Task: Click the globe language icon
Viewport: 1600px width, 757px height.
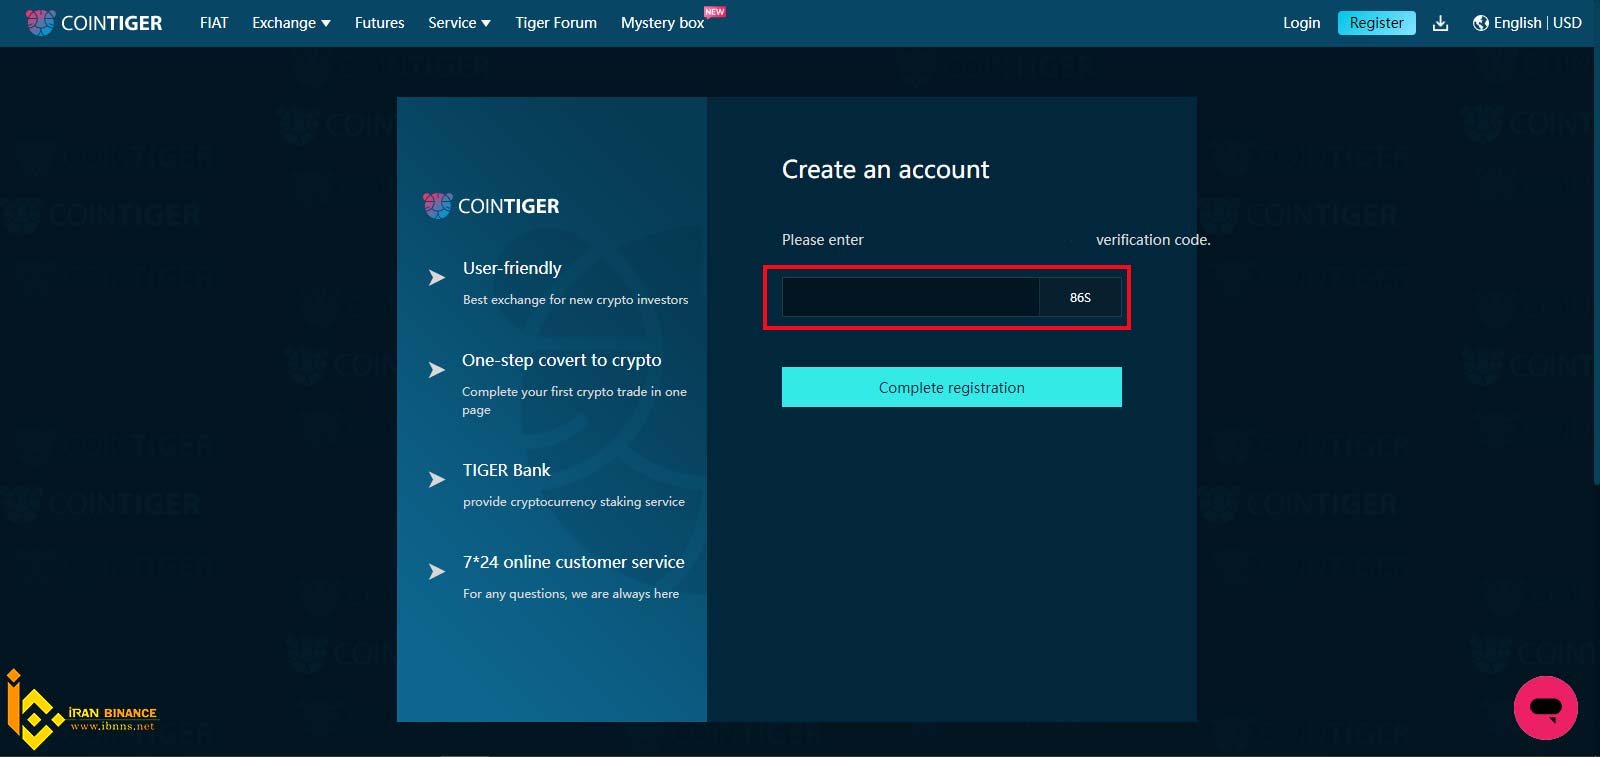Action: pos(1481,23)
